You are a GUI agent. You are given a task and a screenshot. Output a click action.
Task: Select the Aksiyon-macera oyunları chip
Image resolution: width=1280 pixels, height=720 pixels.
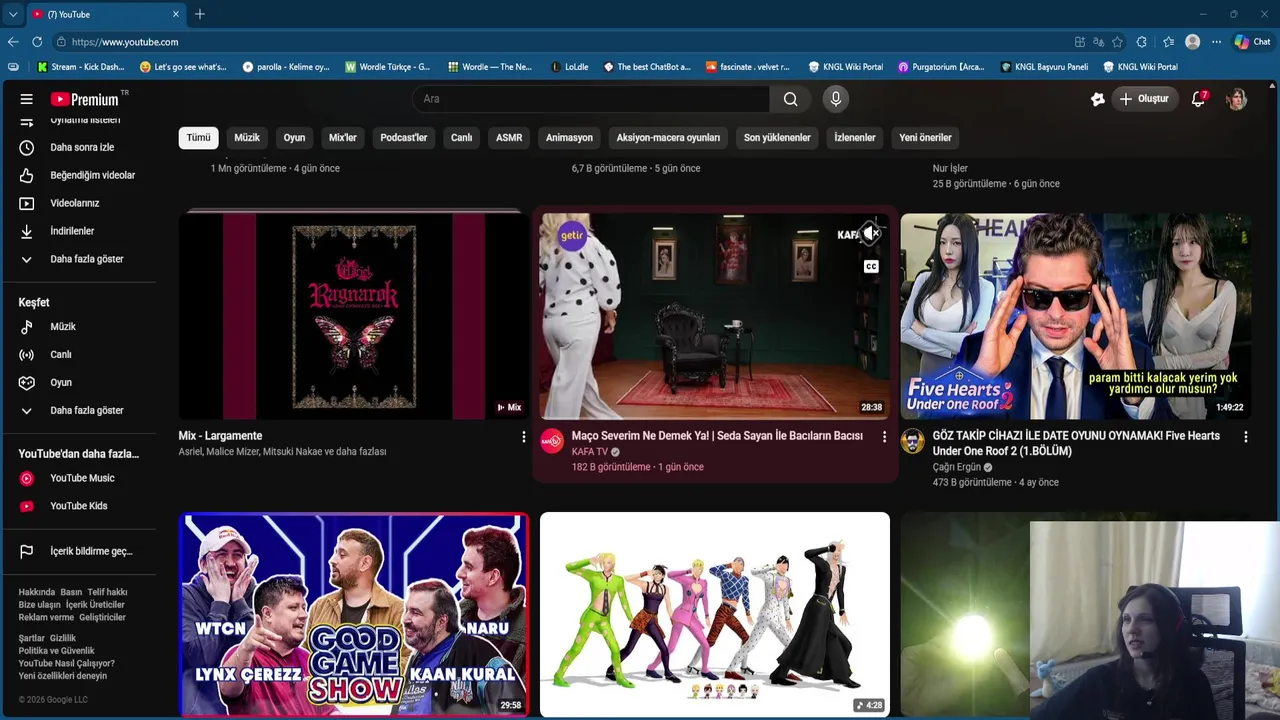pyautogui.click(x=668, y=138)
